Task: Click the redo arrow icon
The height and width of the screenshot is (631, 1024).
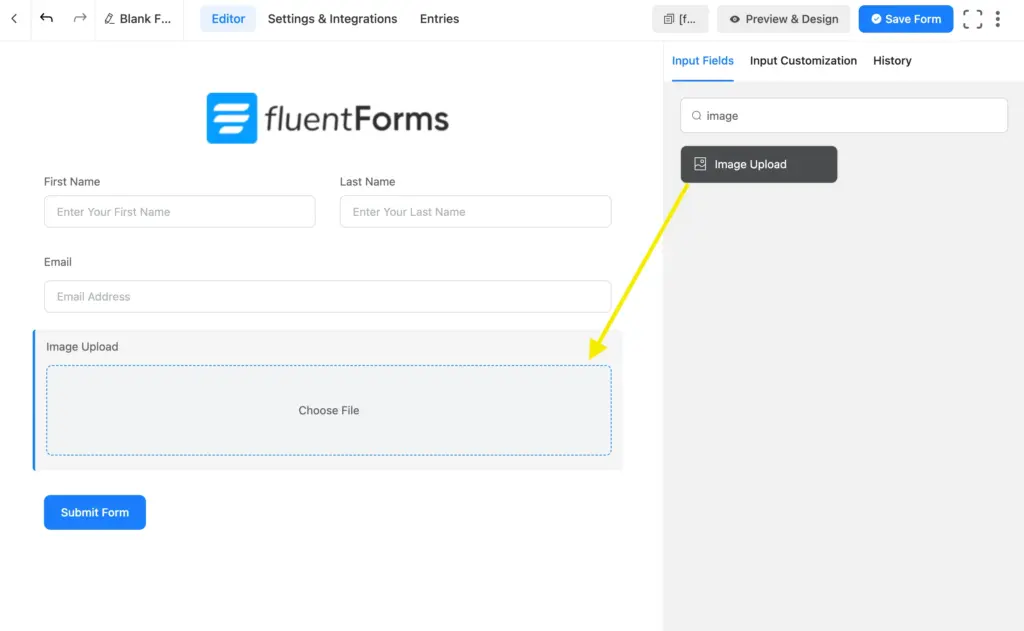Action: 80,19
